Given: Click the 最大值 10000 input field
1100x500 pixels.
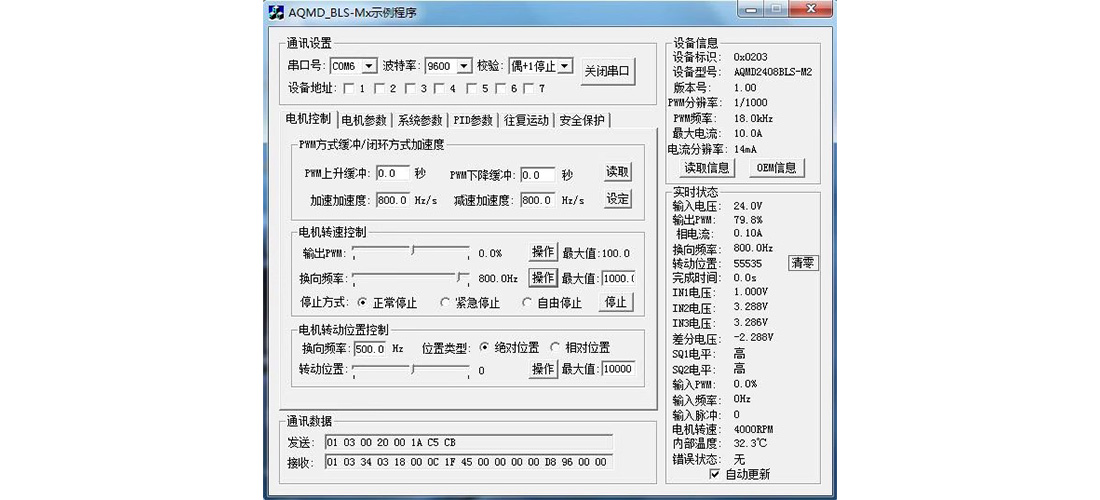Looking at the screenshot, I should [619, 370].
